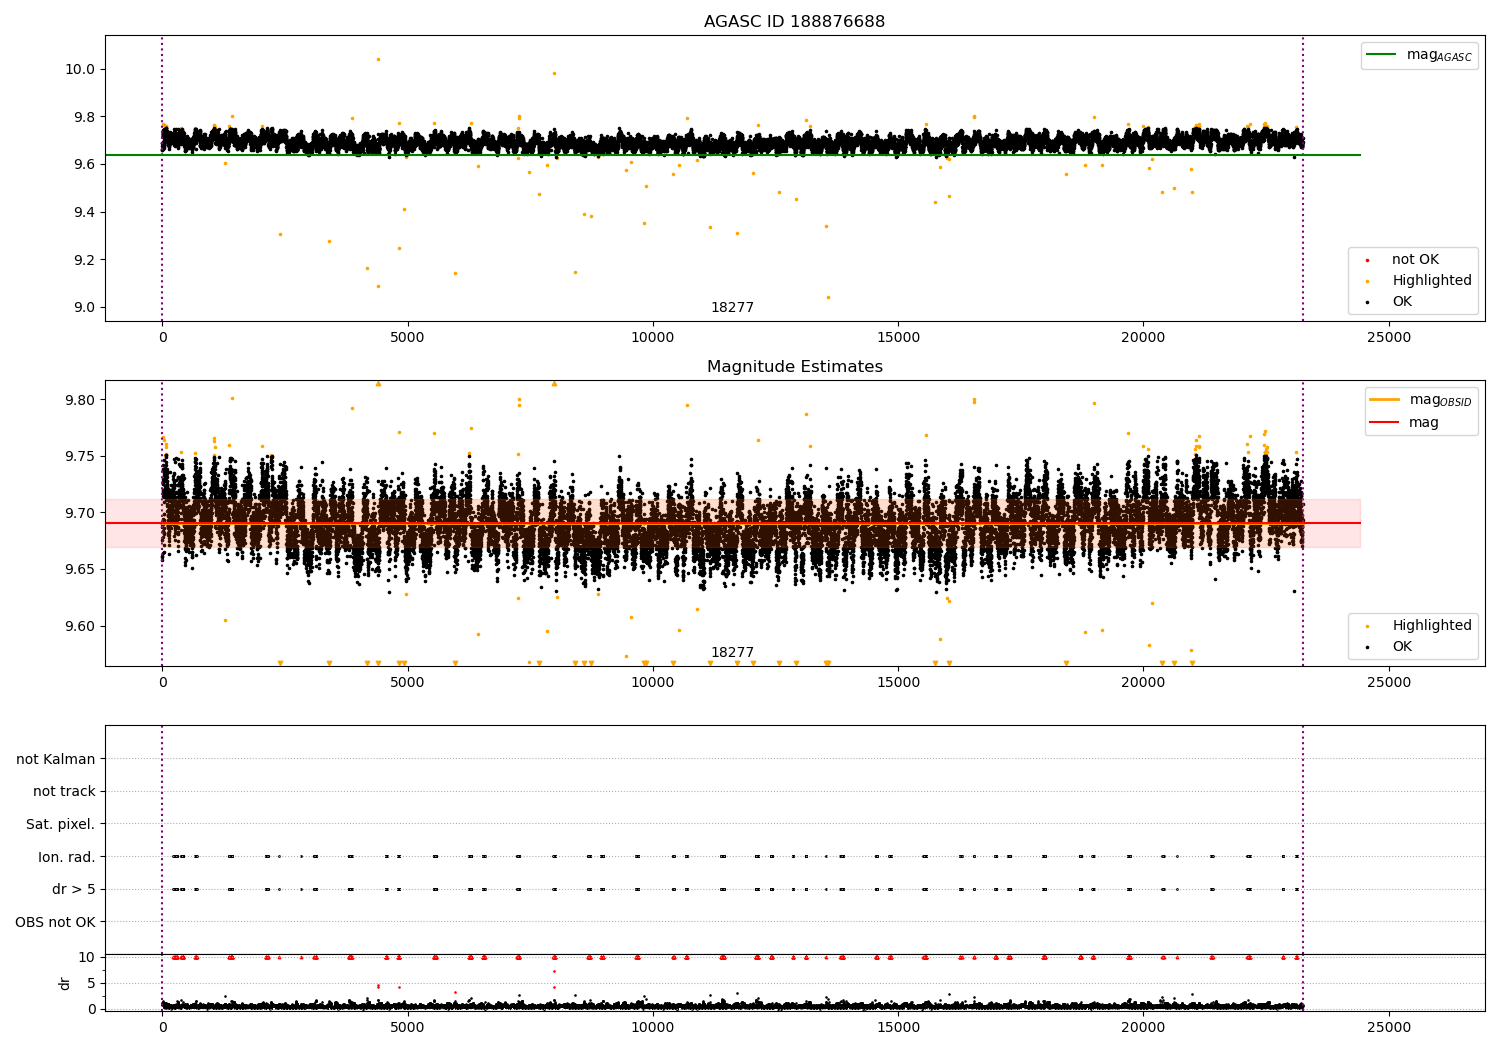Screen dimensions: 1500x1050
Task: Click the 'OBS not OK' row label
Action: [55, 922]
